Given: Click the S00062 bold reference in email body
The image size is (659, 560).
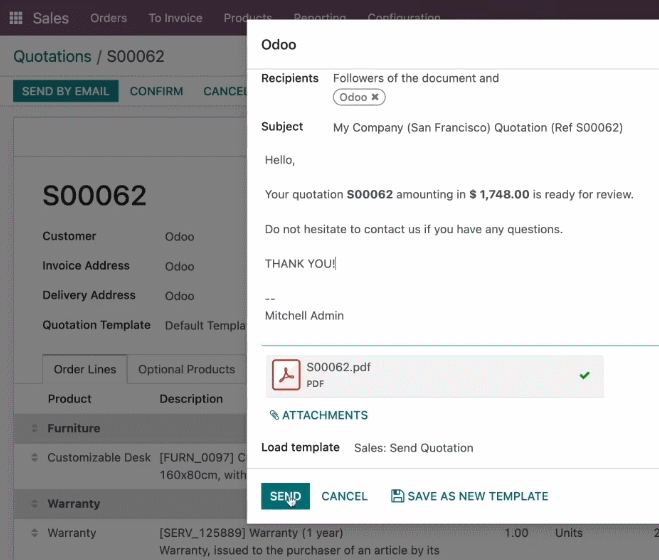Looking at the screenshot, I should pos(369,194).
